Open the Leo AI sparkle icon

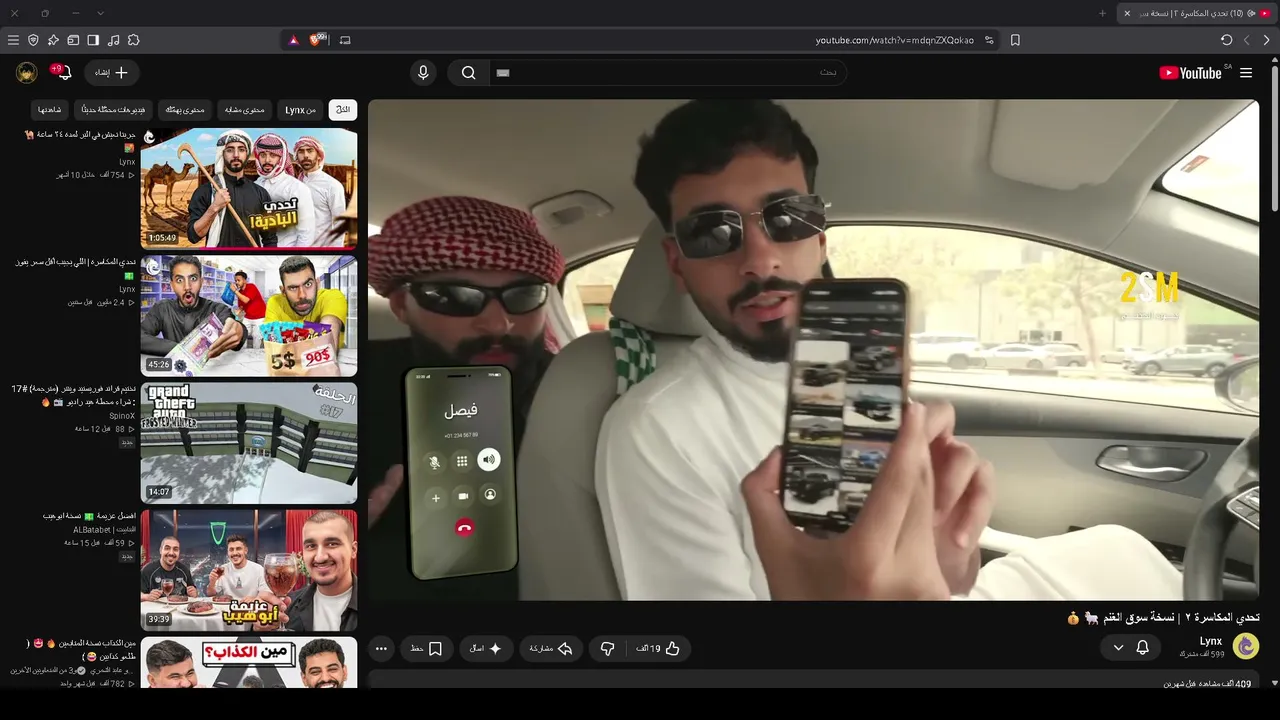click(53, 40)
